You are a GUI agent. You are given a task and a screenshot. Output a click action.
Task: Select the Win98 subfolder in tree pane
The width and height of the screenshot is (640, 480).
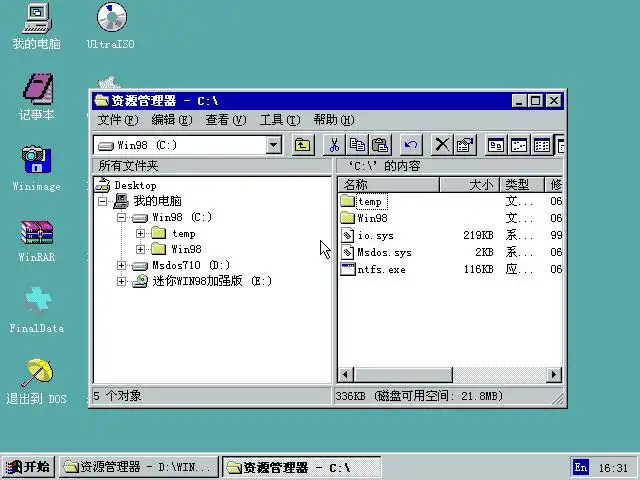(x=186, y=249)
